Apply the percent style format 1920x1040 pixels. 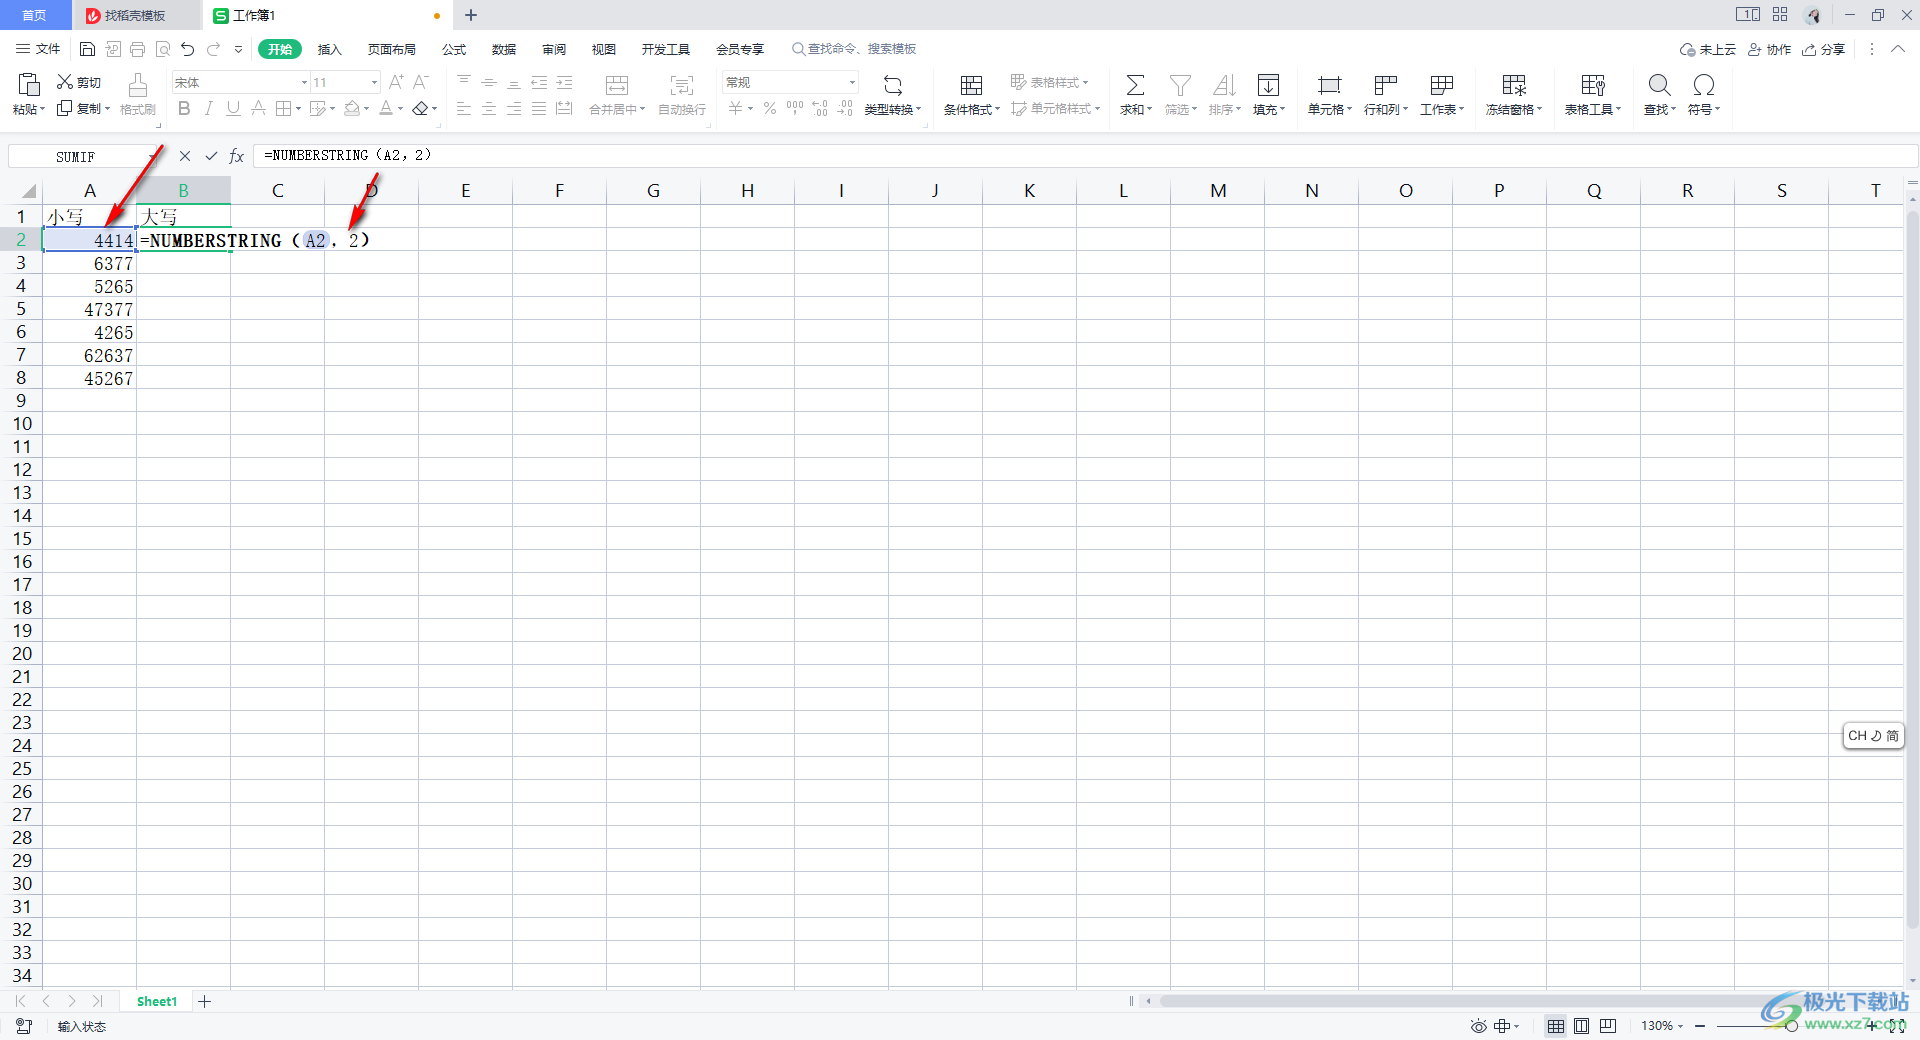point(770,108)
